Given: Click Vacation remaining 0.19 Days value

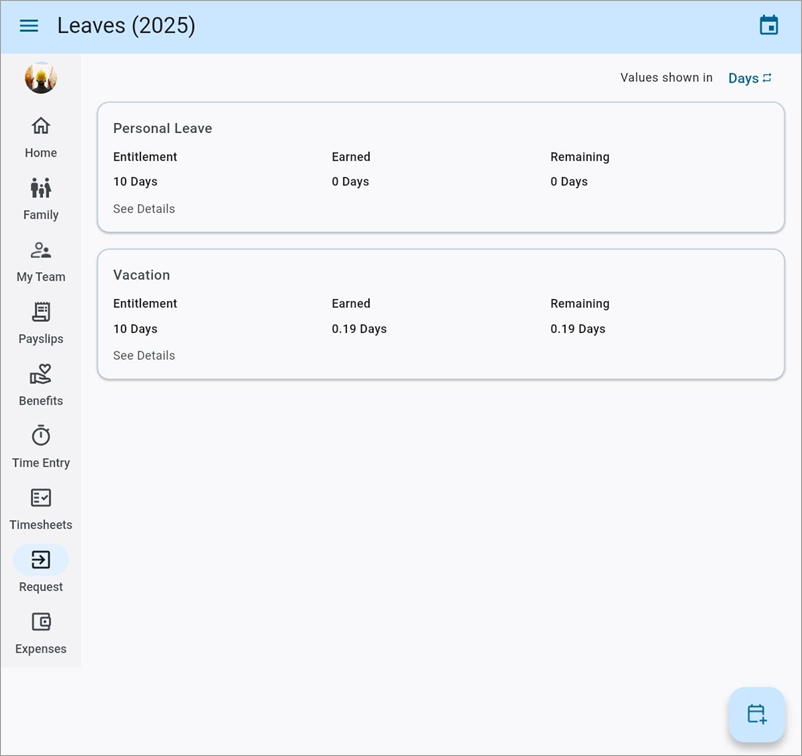Looking at the screenshot, I should pyautogui.click(x=578, y=329).
